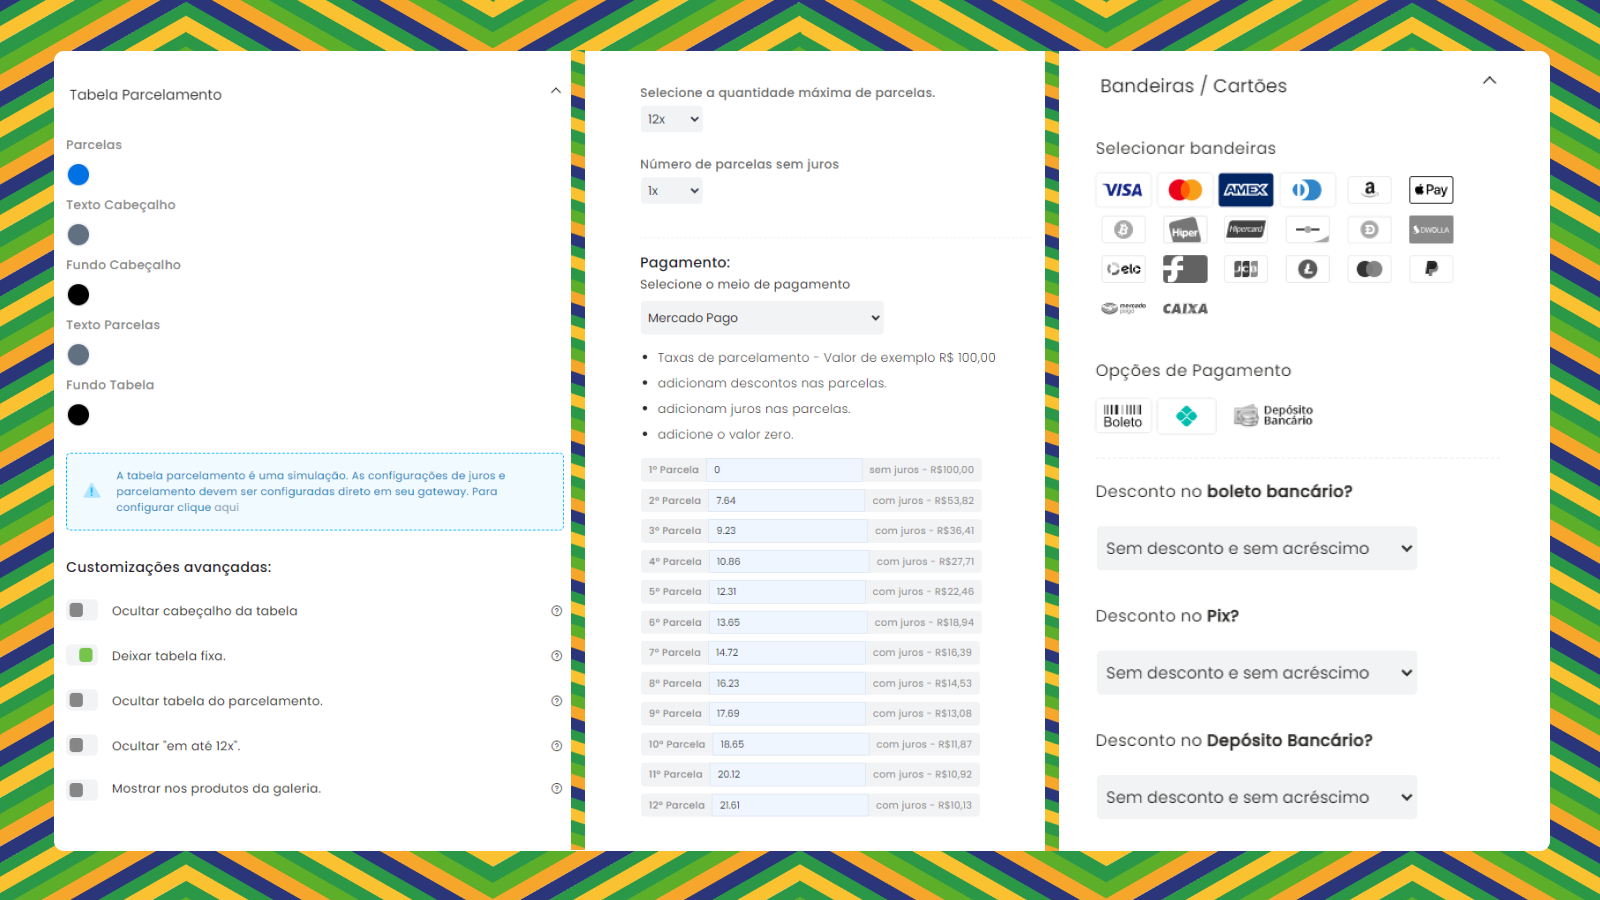Select the Mercado Pago brand icon
1600x900 pixels.
tap(1123, 308)
